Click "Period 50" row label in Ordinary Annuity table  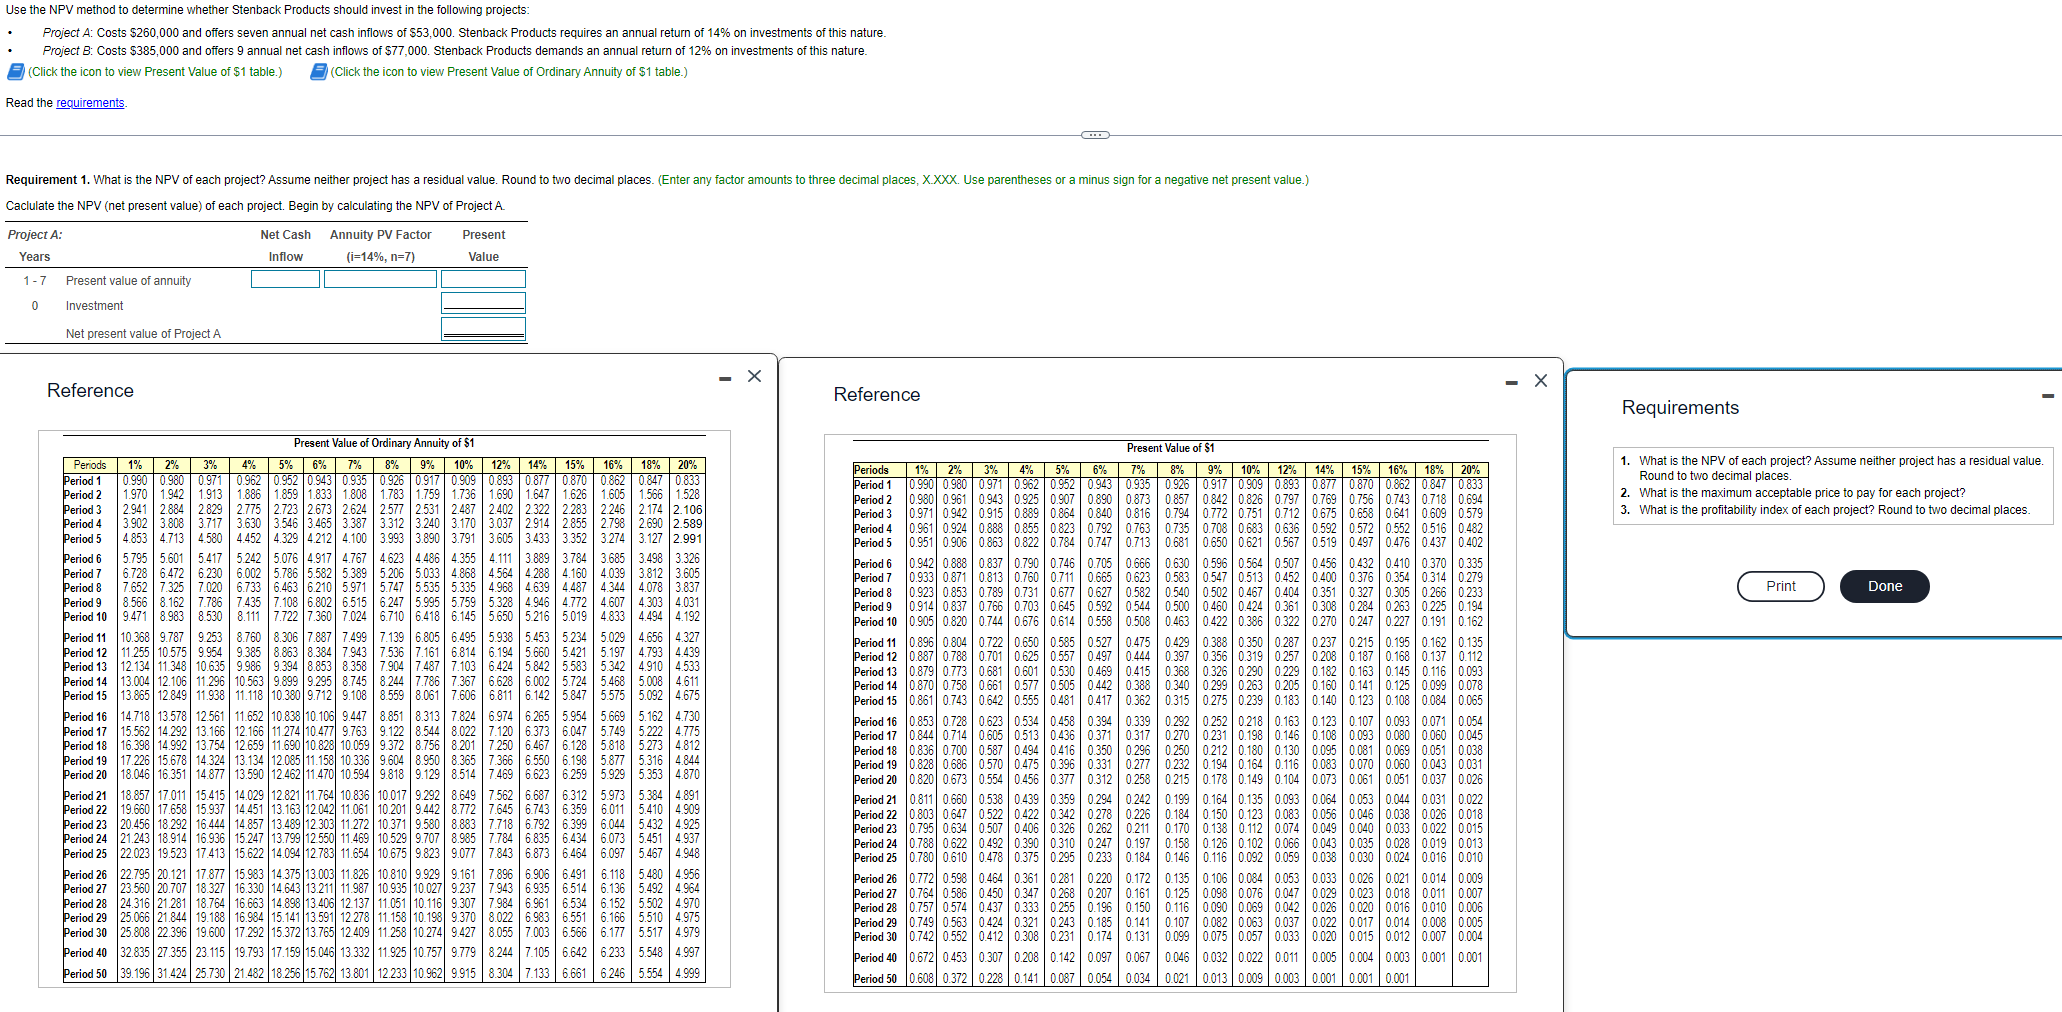tap(85, 974)
